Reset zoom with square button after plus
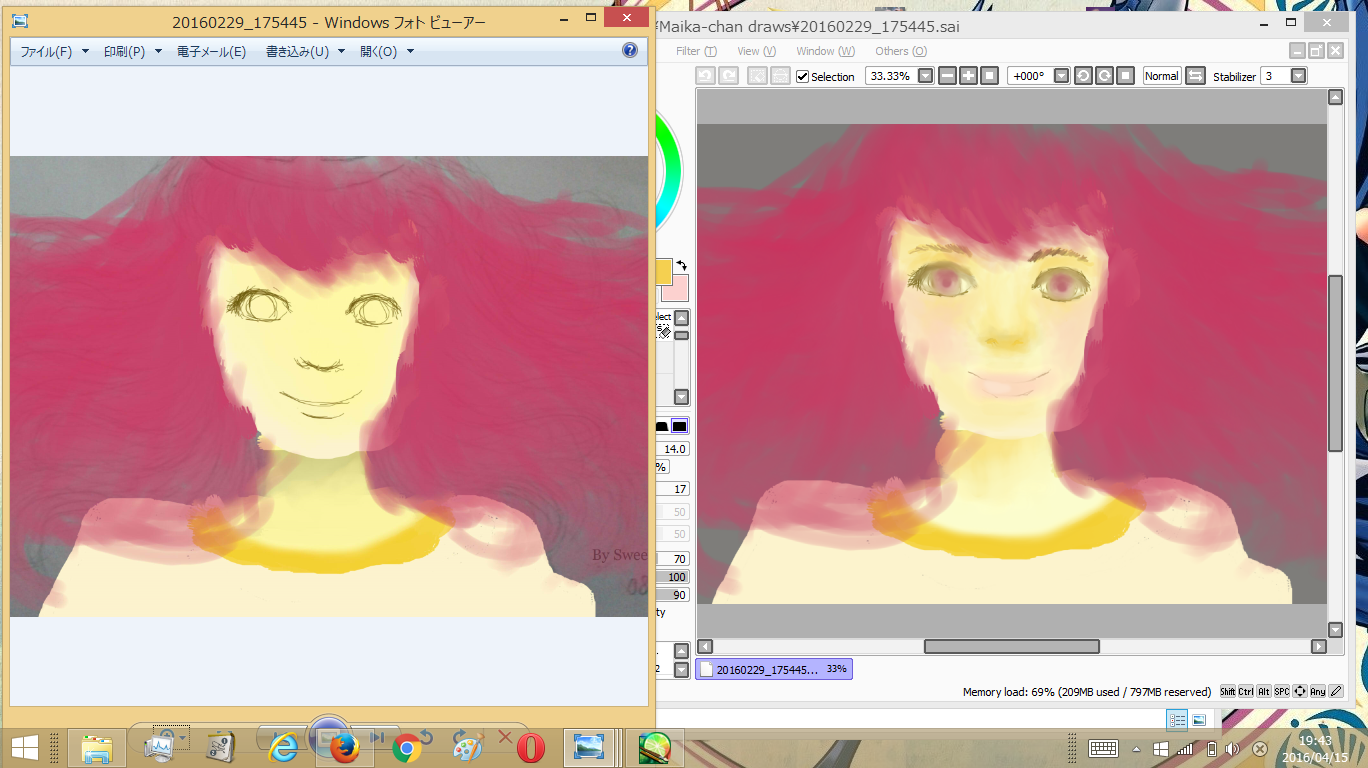The image size is (1368, 768). [989, 76]
